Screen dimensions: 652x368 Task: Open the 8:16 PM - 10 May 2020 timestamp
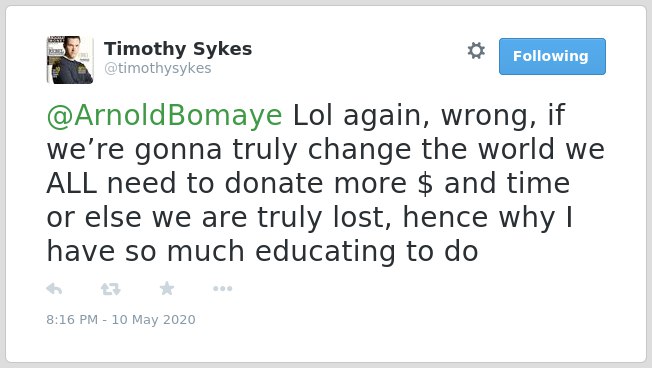pos(121,319)
